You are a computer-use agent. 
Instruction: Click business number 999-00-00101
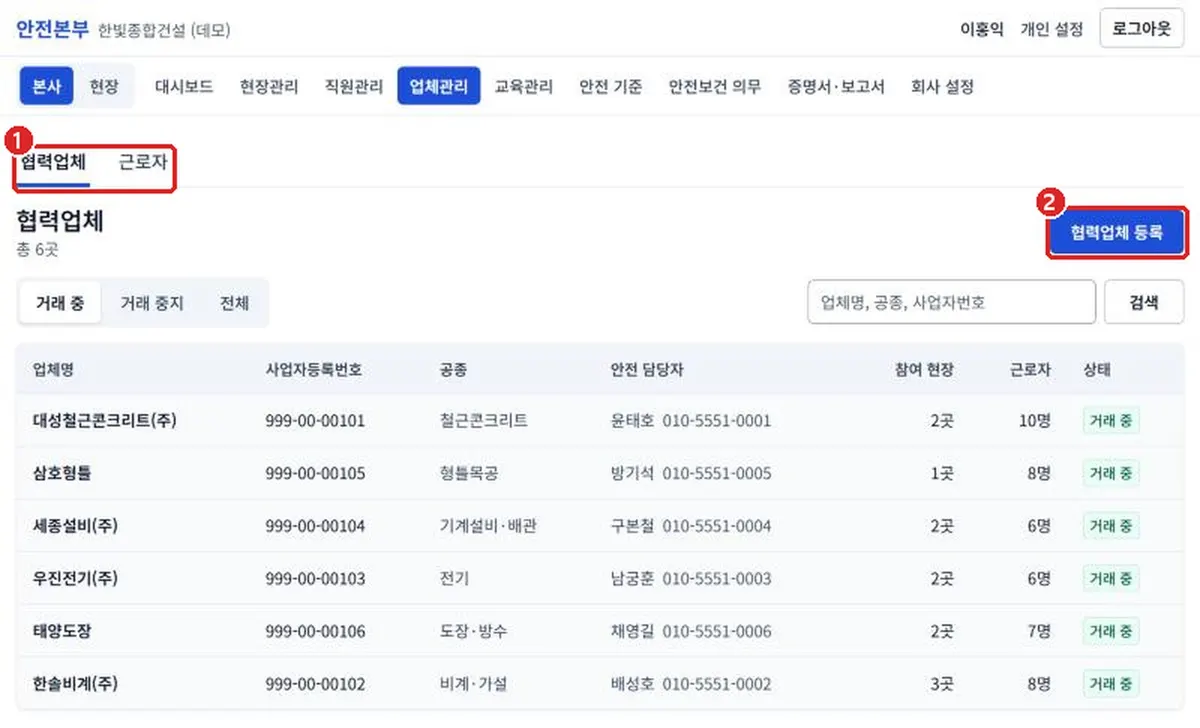click(315, 421)
